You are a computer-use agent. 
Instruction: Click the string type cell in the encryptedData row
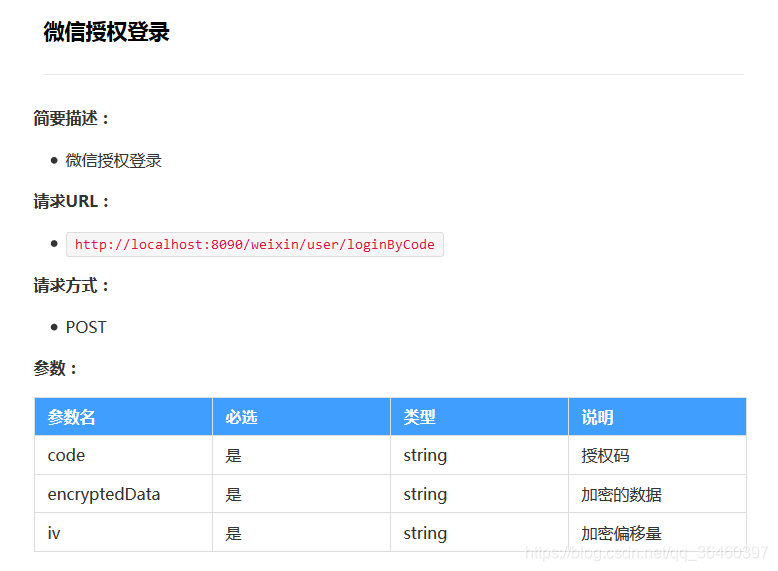pos(479,494)
